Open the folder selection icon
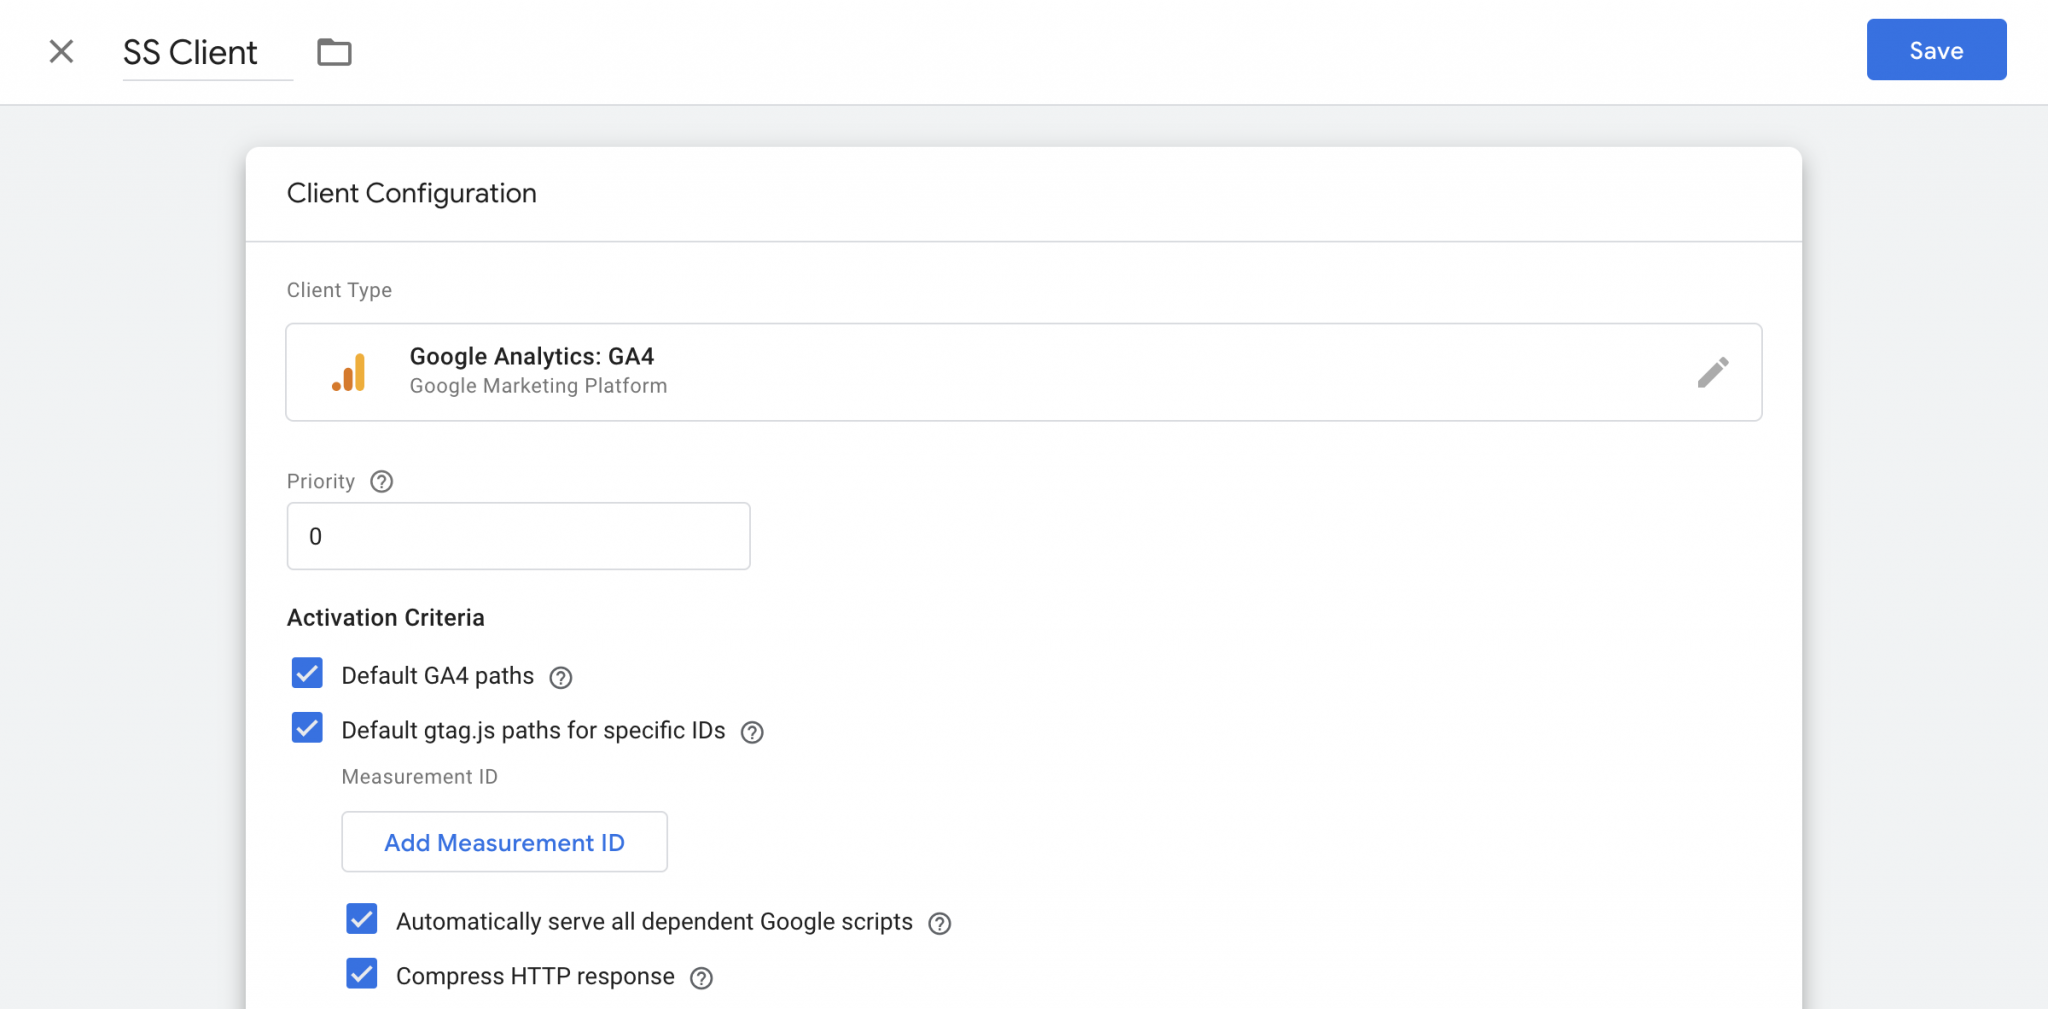This screenshot has width=2048, height=1009. pyautogui.click(x=334, y=52)
